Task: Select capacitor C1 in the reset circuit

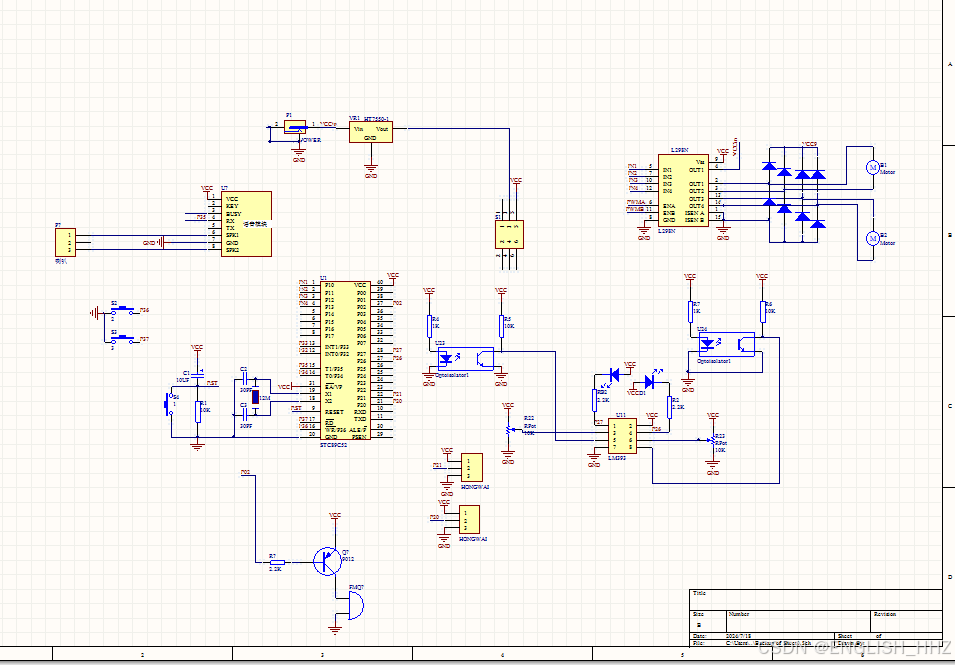Action: point(197,376)
